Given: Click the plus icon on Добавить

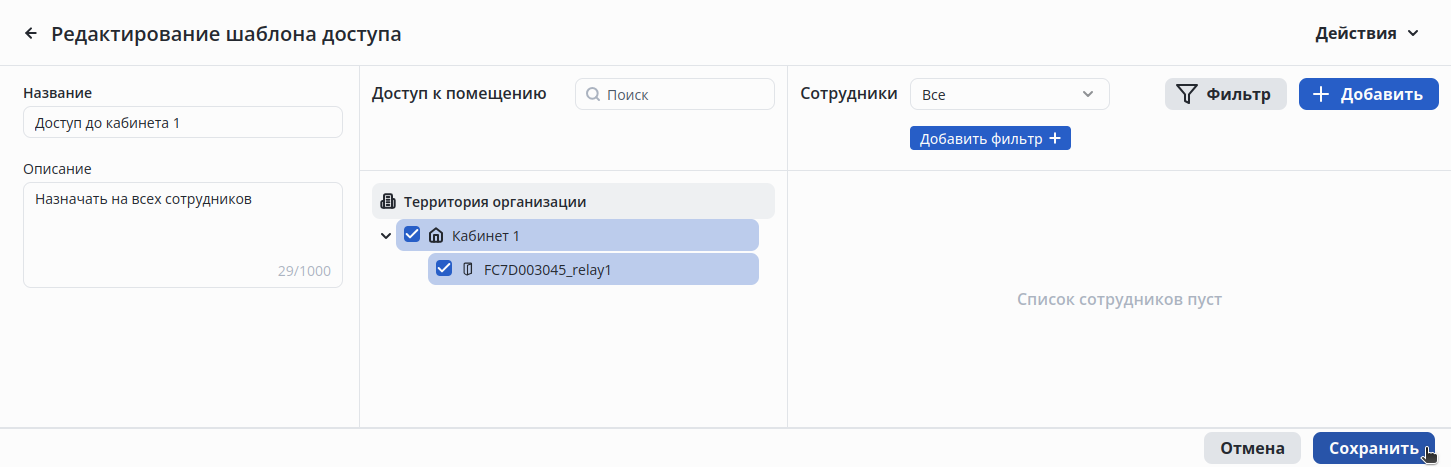Looking at the screenshot, I should pyautogui.click(x=1321, y=95).
